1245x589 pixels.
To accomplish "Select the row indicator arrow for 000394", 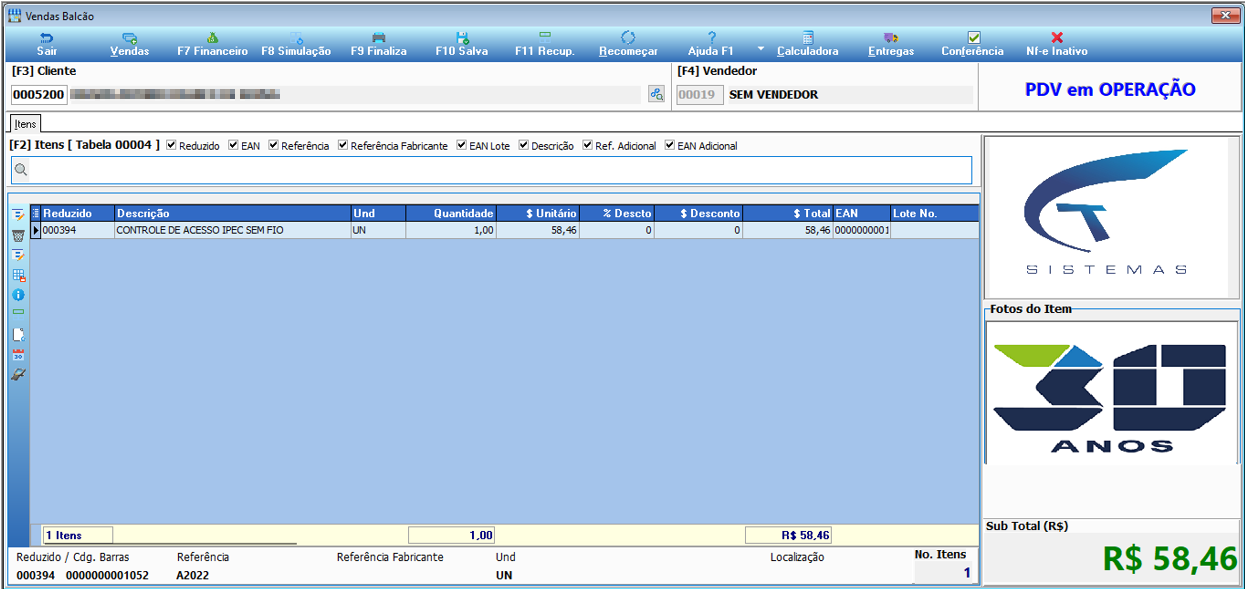I will pos(36,230).
